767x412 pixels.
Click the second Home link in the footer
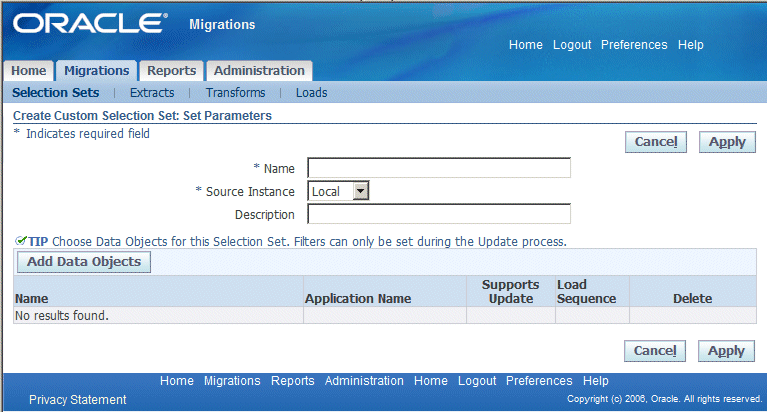point(430,381)
